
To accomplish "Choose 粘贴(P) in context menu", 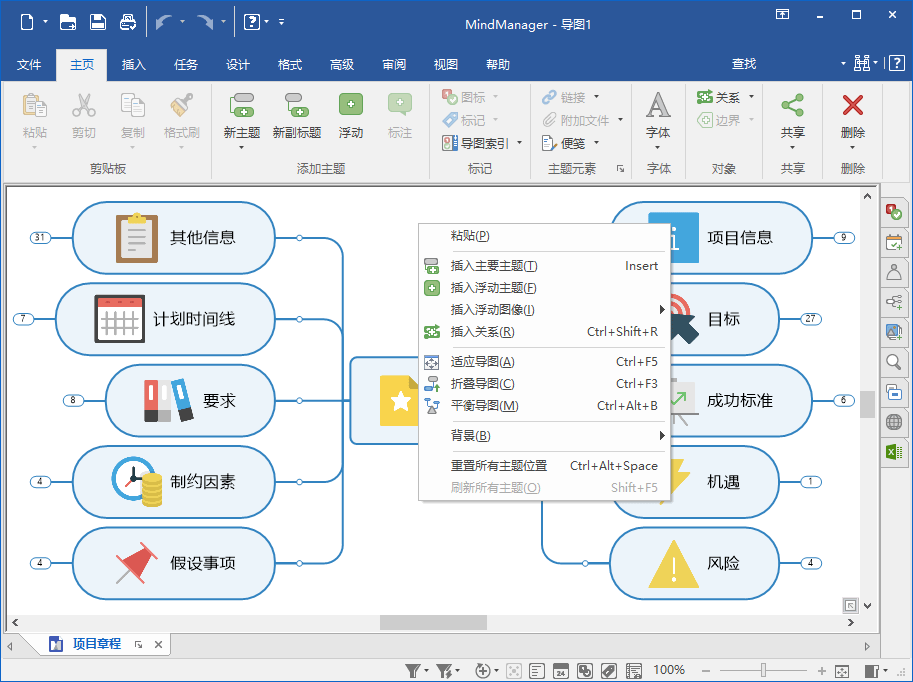I will [544, 236].
